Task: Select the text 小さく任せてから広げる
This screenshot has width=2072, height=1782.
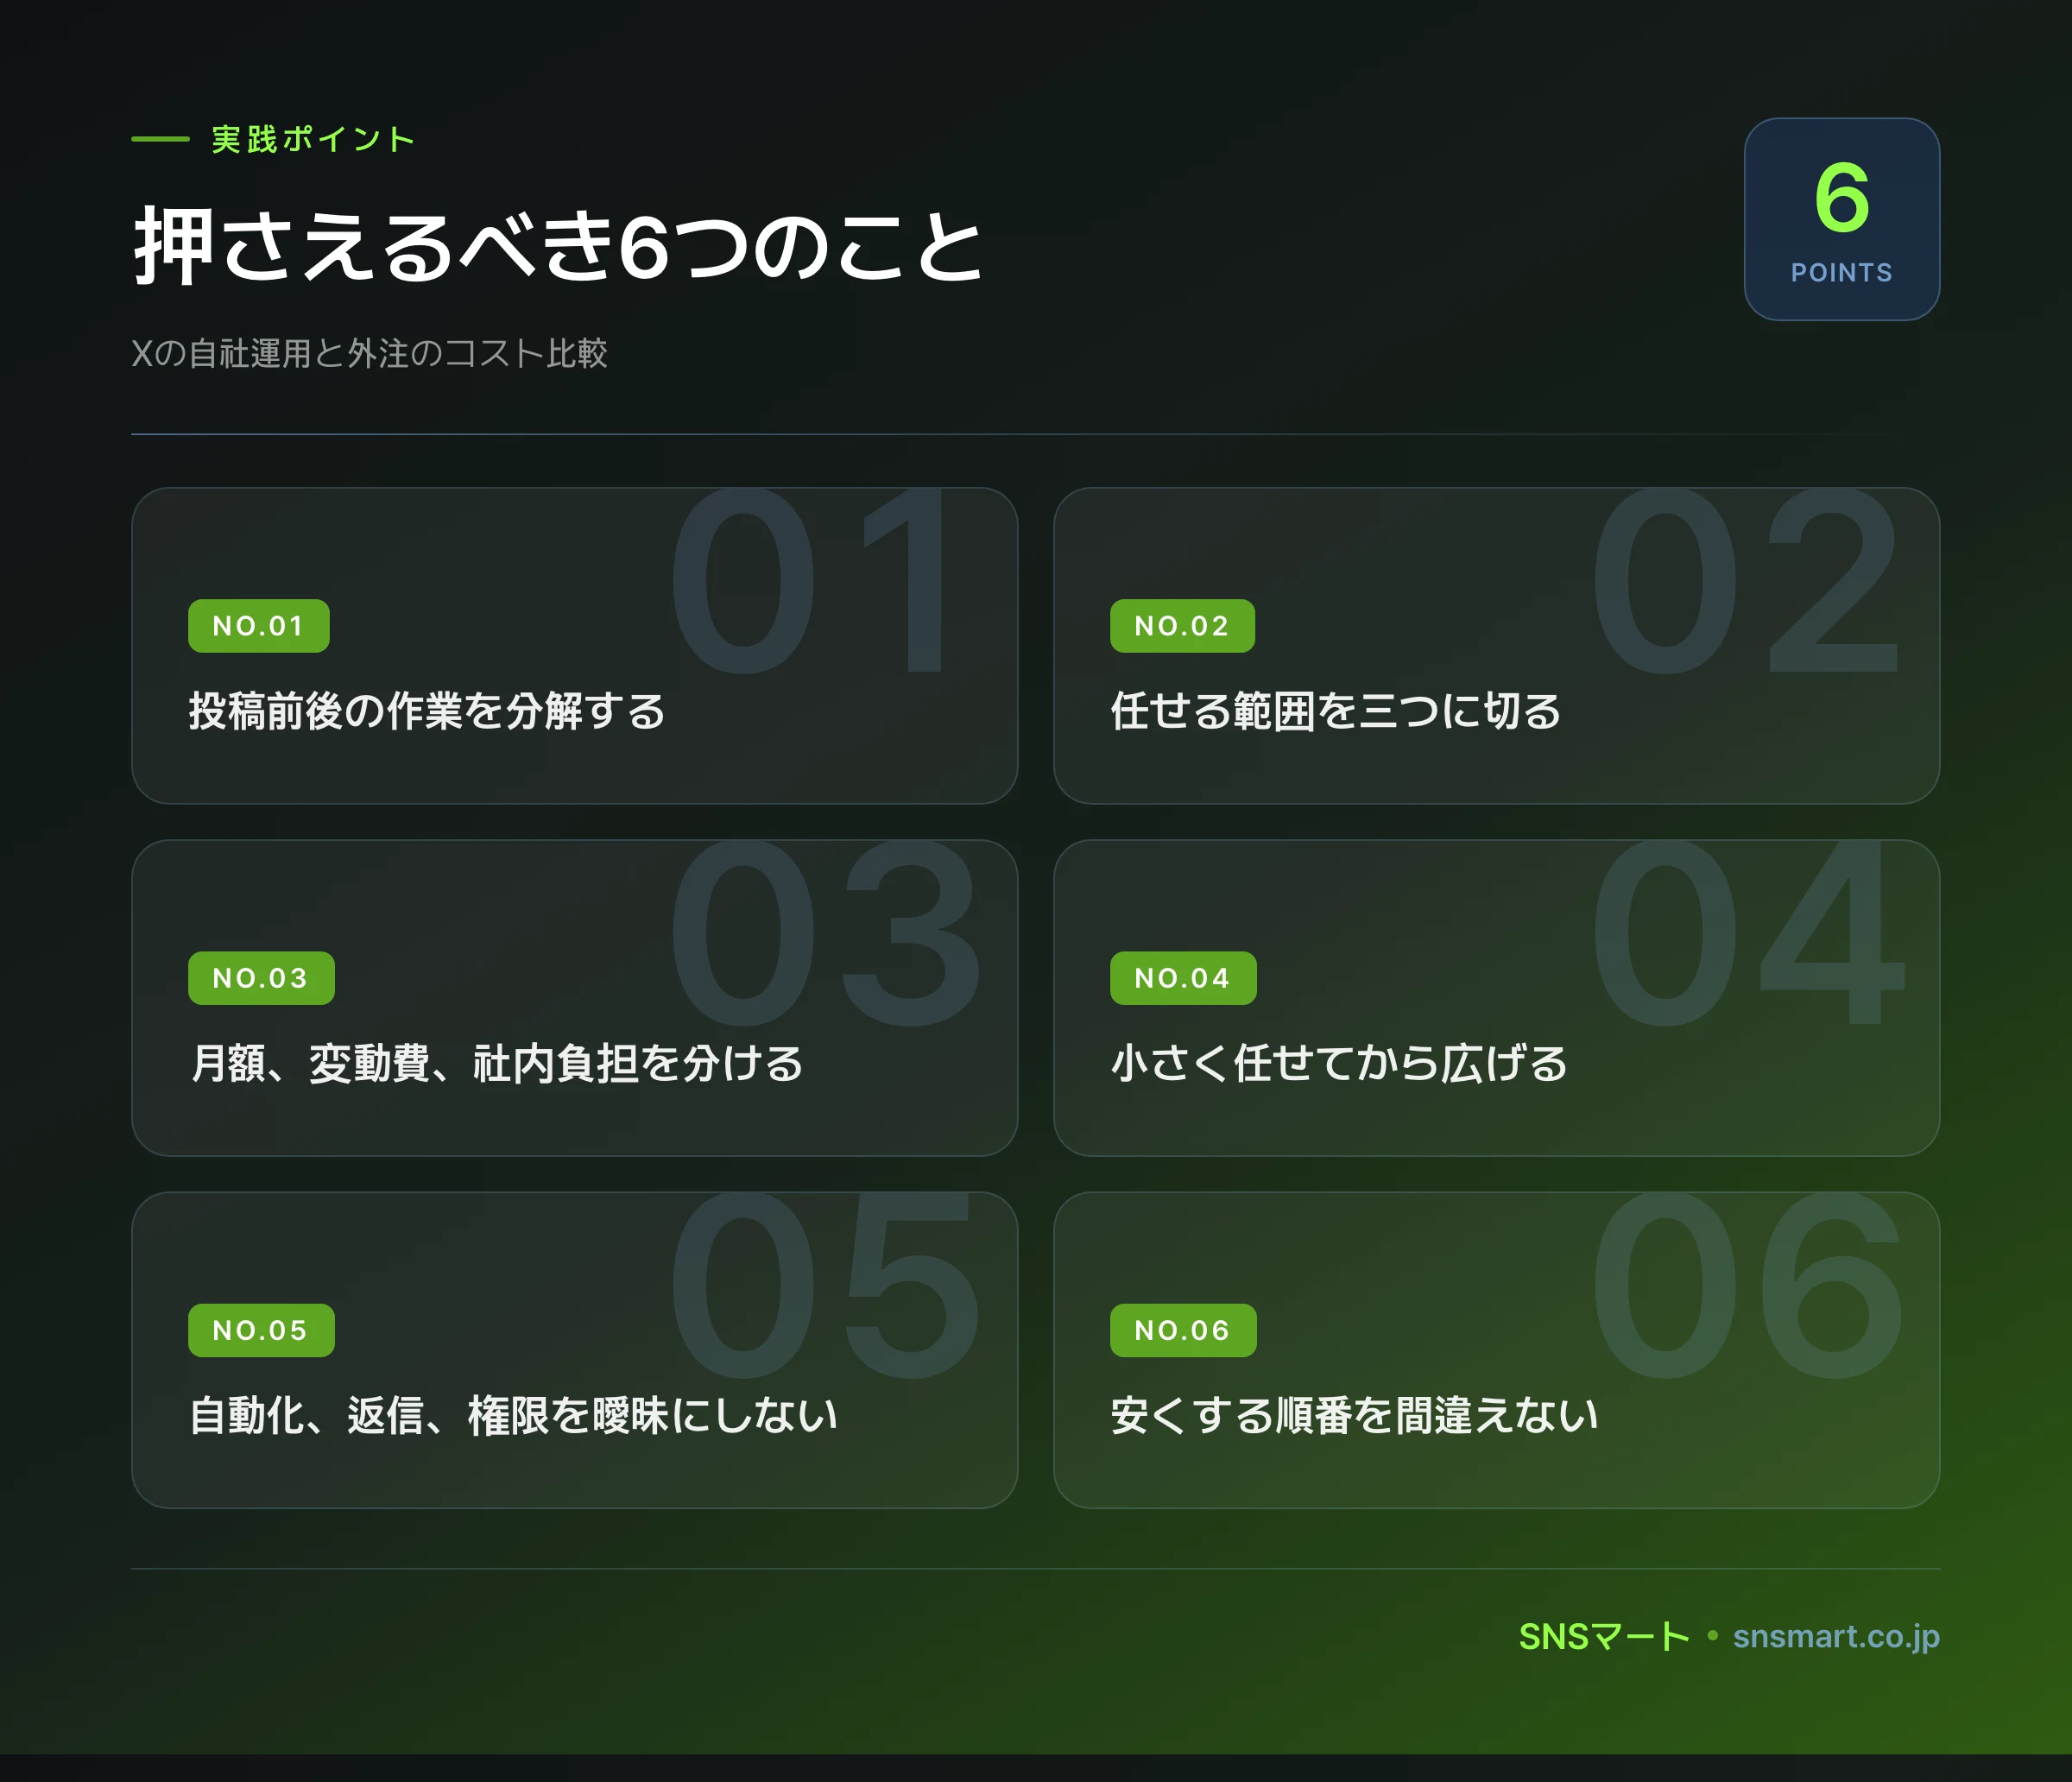Action: 1339,1064
